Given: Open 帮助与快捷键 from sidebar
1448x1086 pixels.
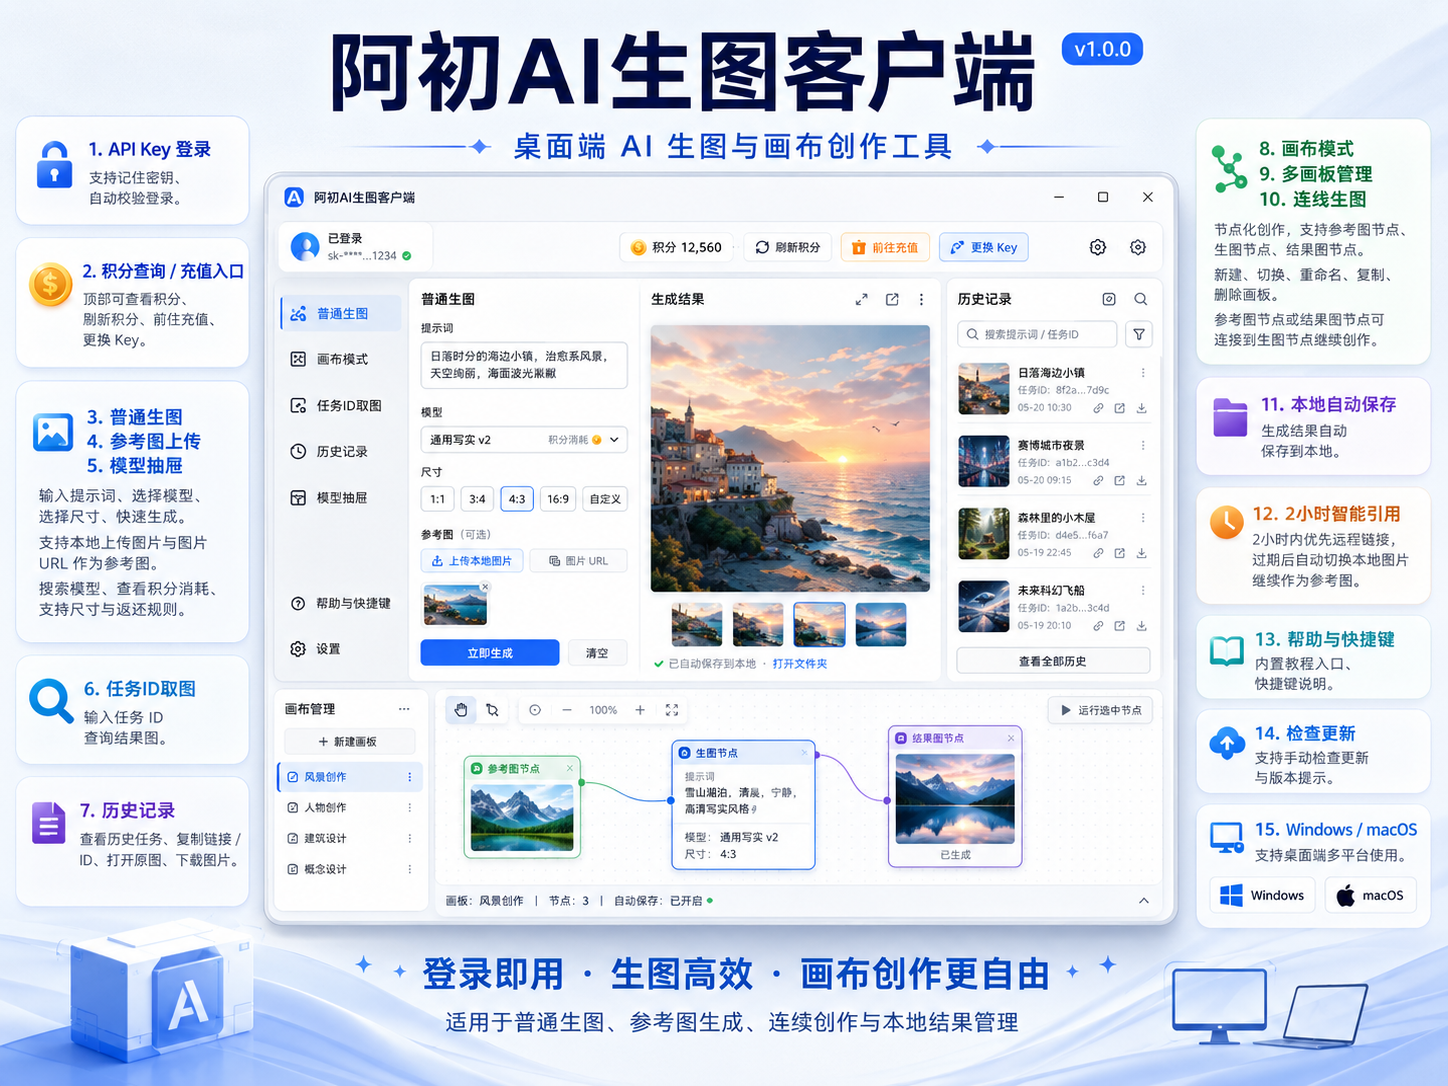Looking at the screenshot, I should [341, 603].
